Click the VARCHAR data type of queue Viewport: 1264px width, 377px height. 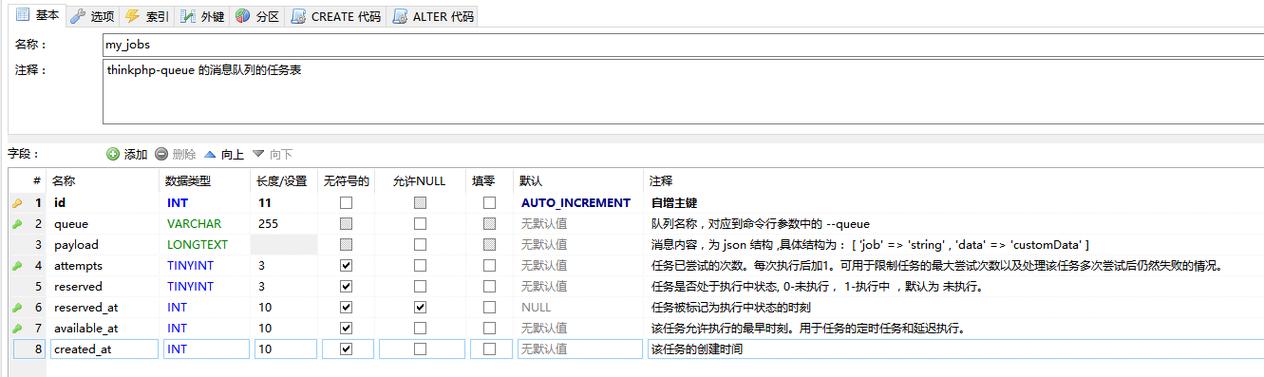tap(194, 224)
